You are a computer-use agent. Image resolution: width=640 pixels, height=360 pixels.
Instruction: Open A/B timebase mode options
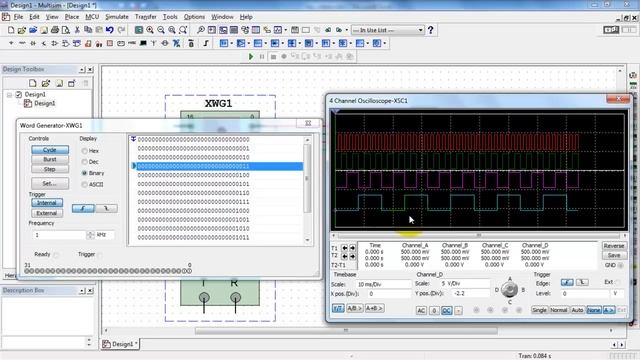354,309
